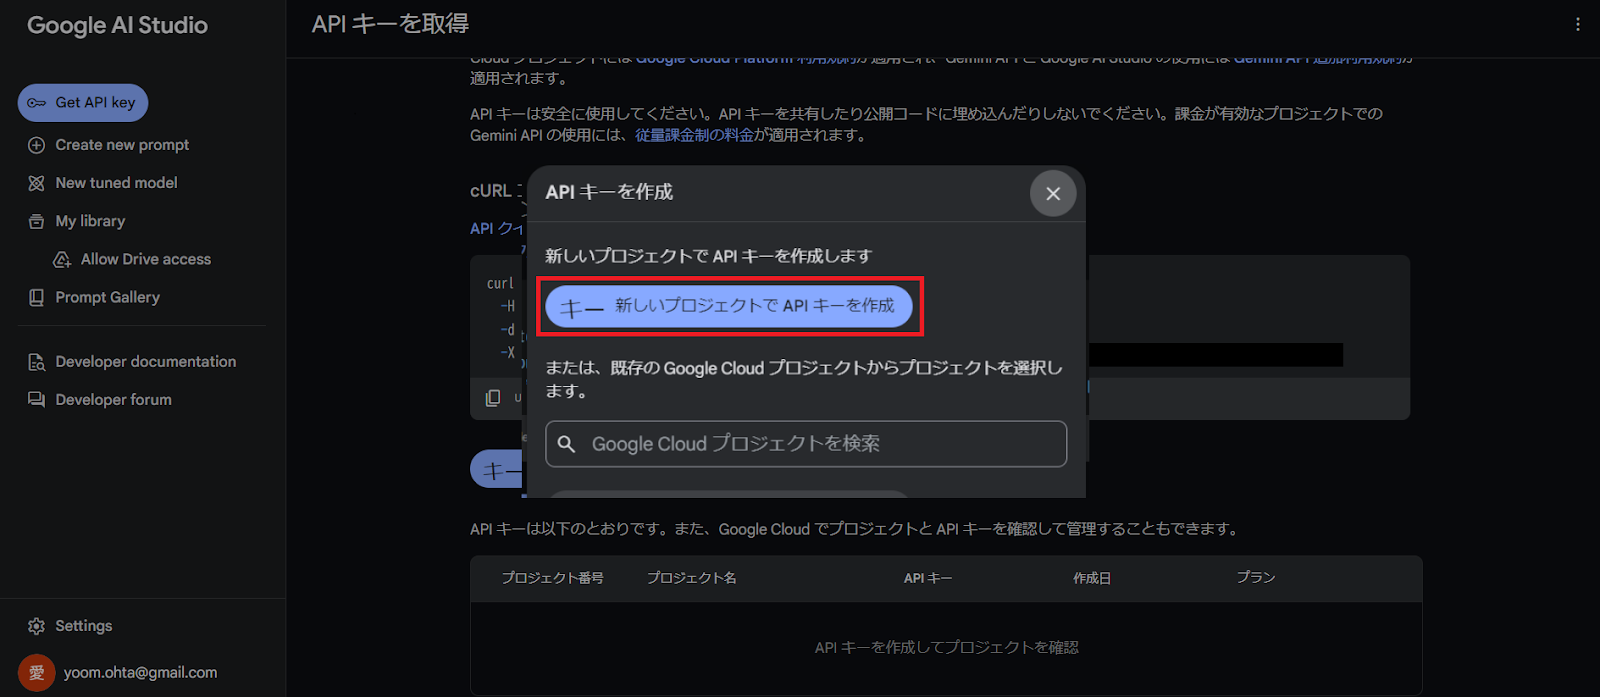Click the Prompt Gallery book icon

click(37, 298)
